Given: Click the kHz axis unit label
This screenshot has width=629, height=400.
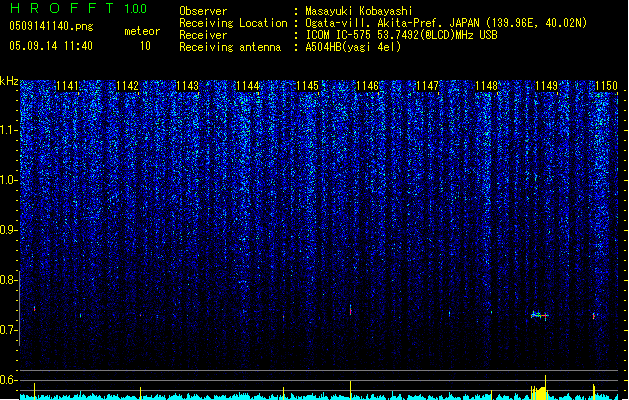Looking at the screenshot, I should tap(9, 81).
